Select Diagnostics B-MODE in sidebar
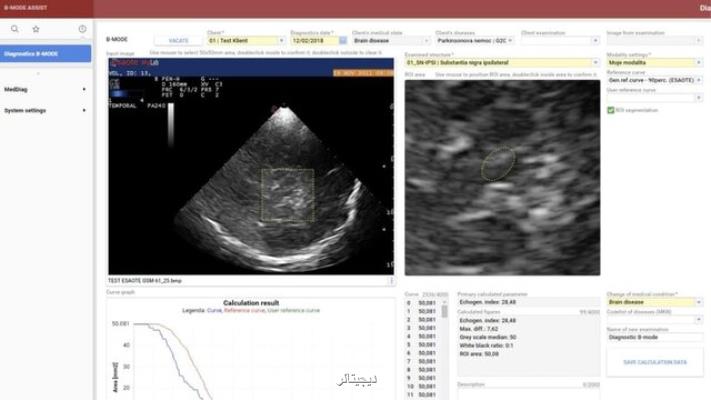Screen dimensions: 711x400 click(45, 54)
